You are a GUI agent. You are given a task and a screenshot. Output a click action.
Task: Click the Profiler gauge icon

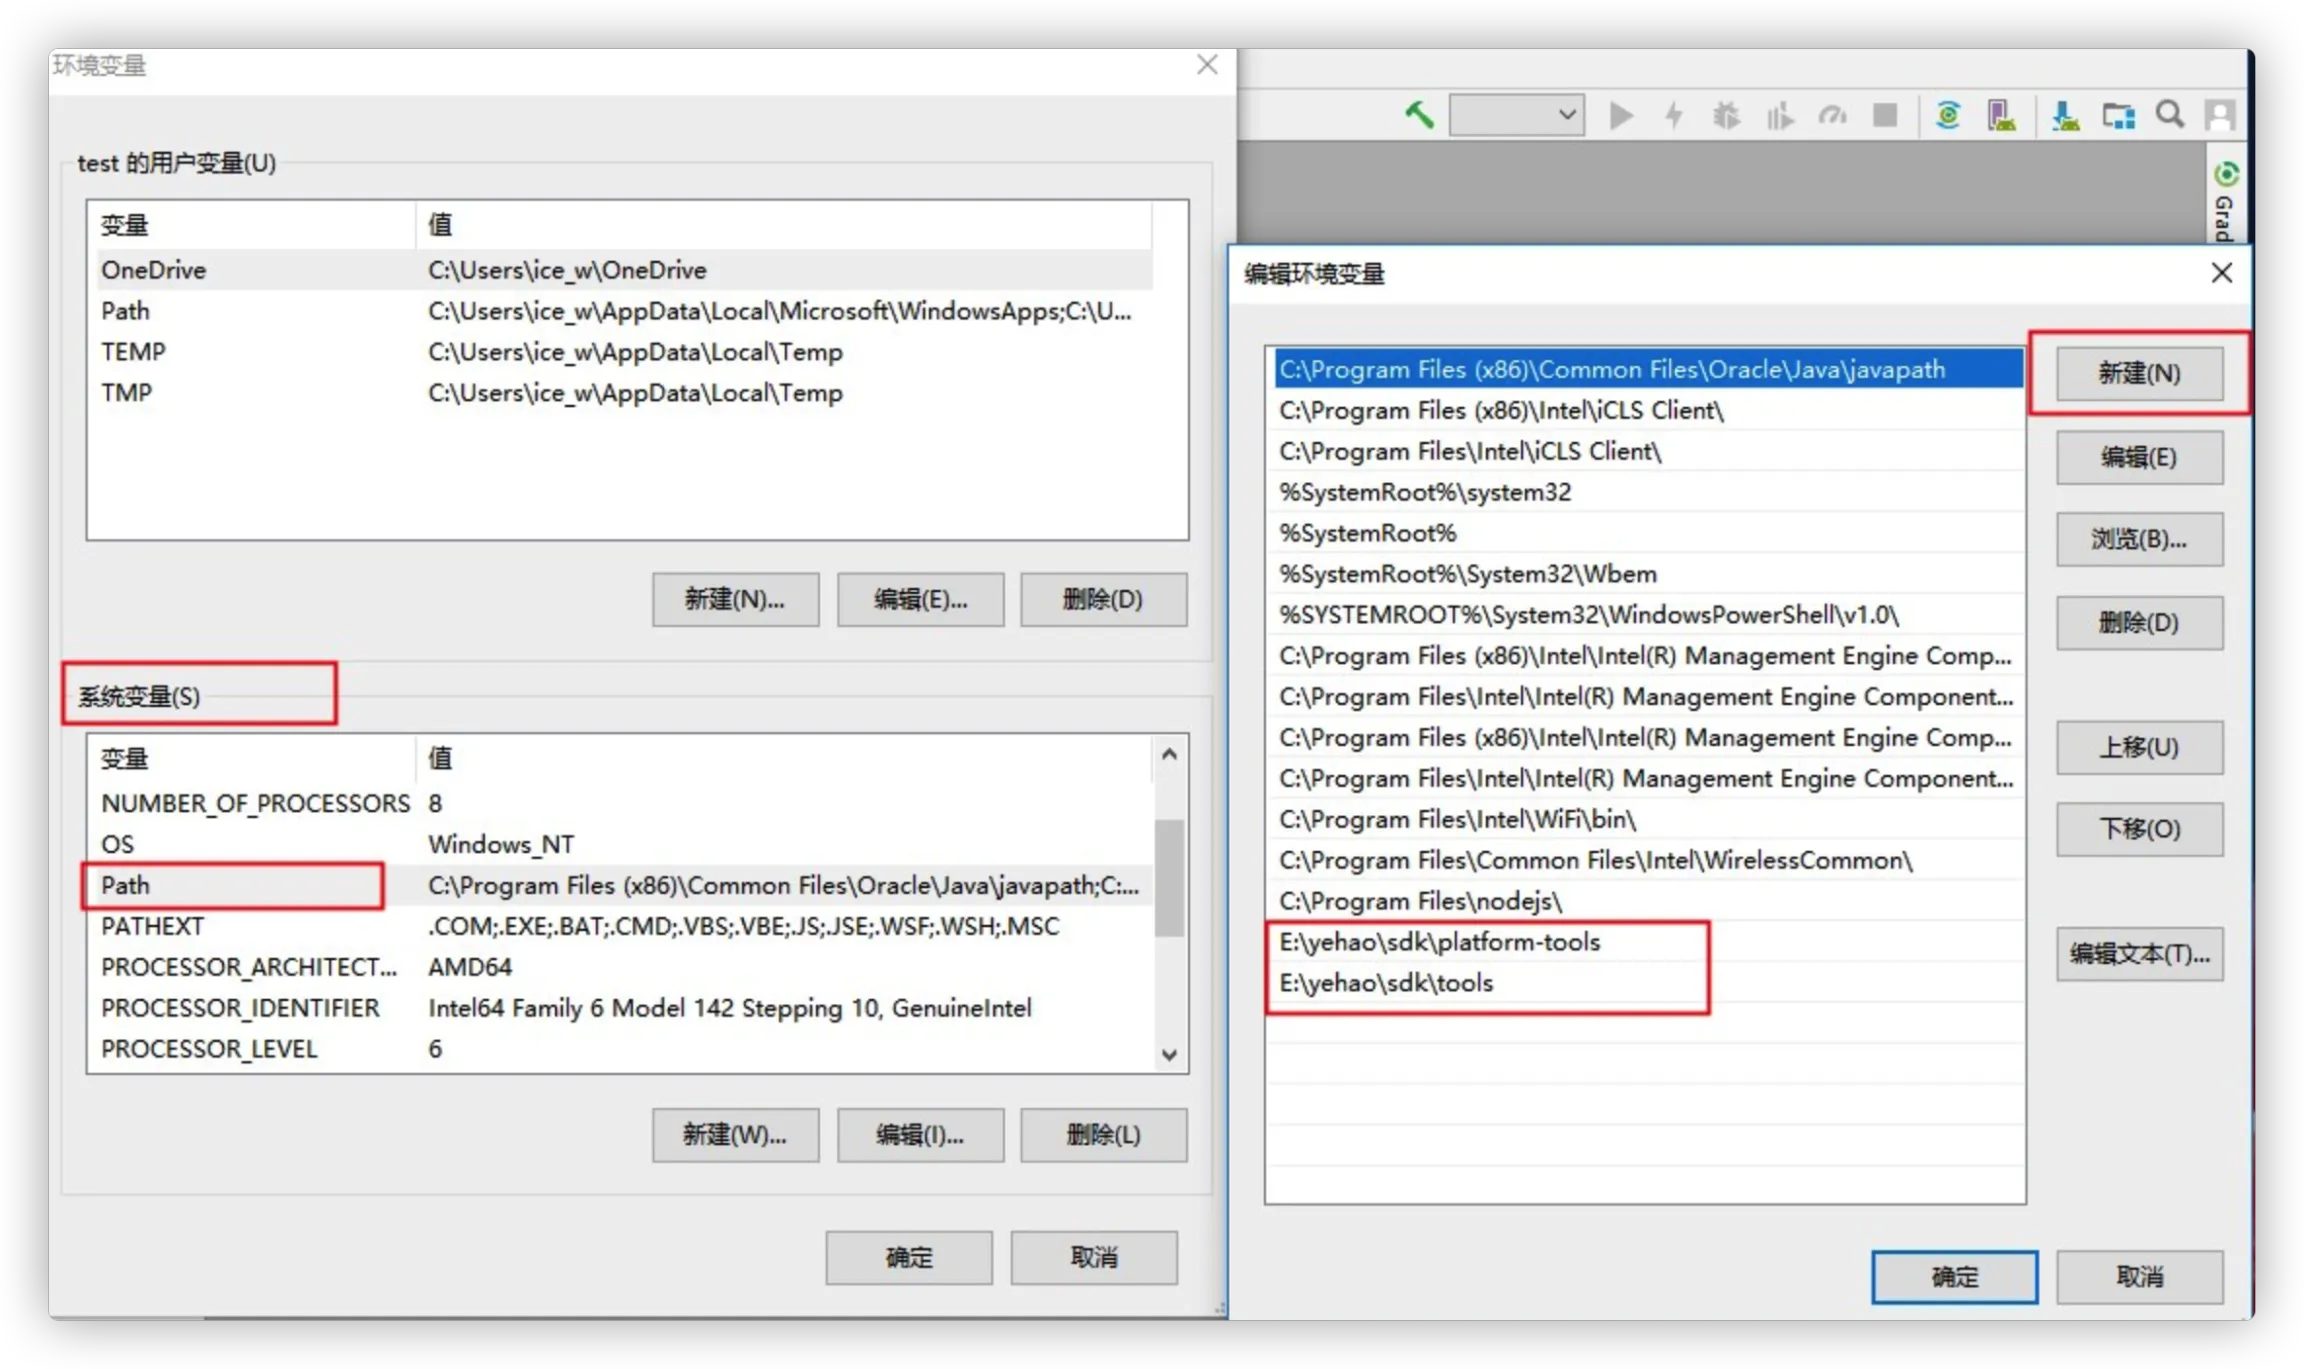(x=1832, y=116)
